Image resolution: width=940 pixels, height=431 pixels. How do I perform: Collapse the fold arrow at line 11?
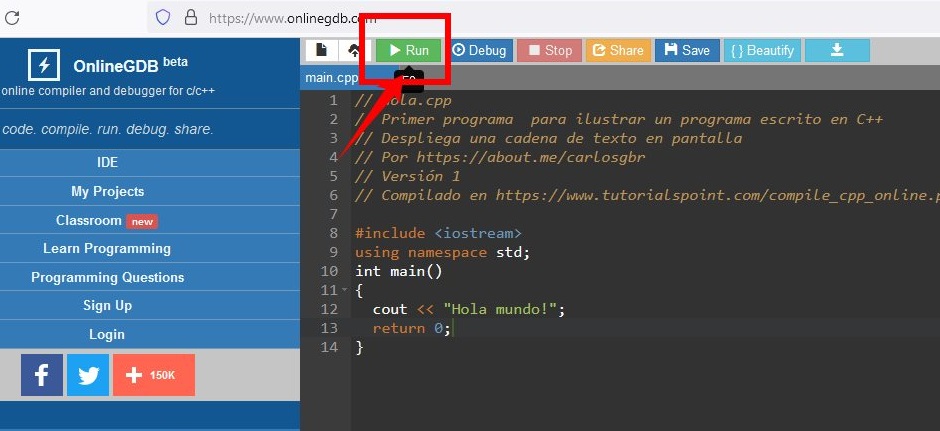click(344, 290)
